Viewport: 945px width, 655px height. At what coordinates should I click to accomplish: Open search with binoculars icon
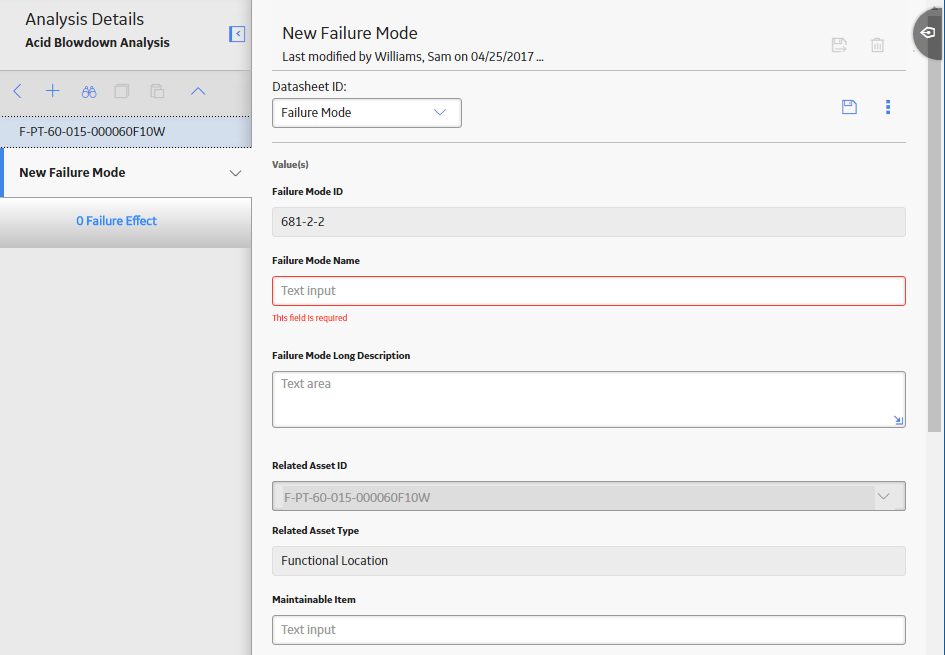89,92
